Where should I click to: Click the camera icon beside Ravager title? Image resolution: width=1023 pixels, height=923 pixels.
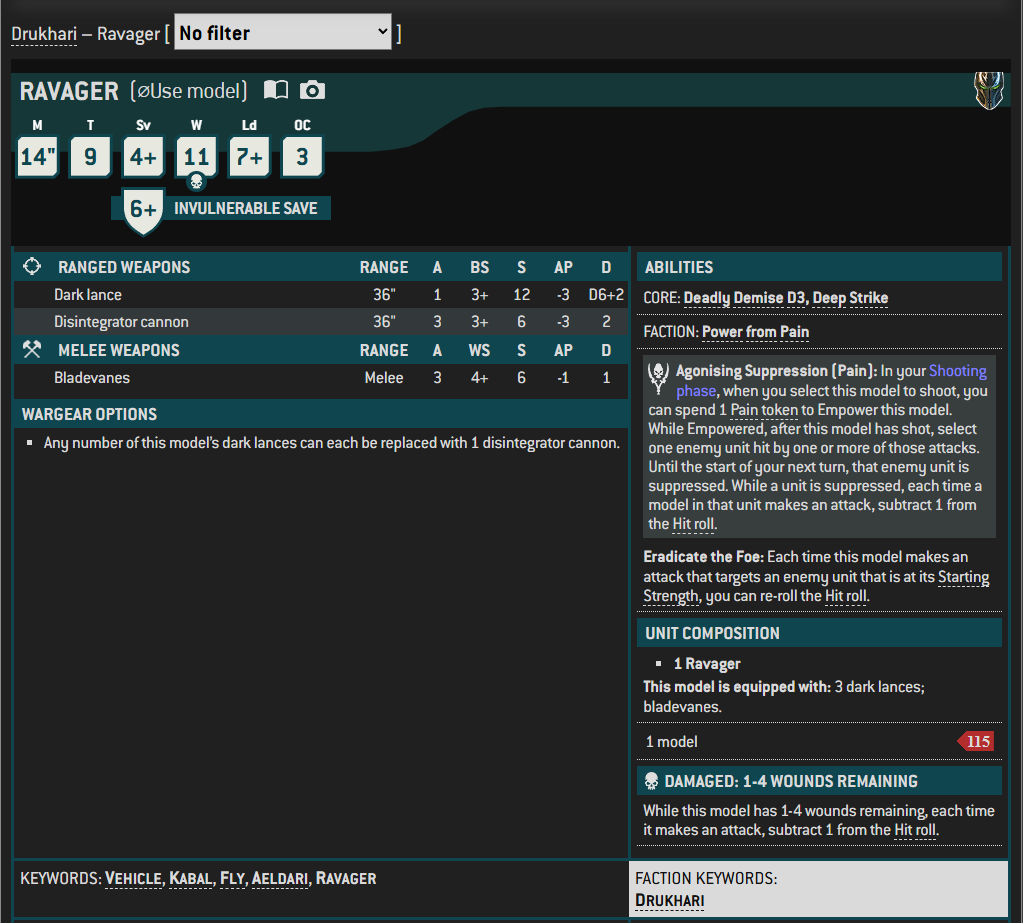coord(313,90)
